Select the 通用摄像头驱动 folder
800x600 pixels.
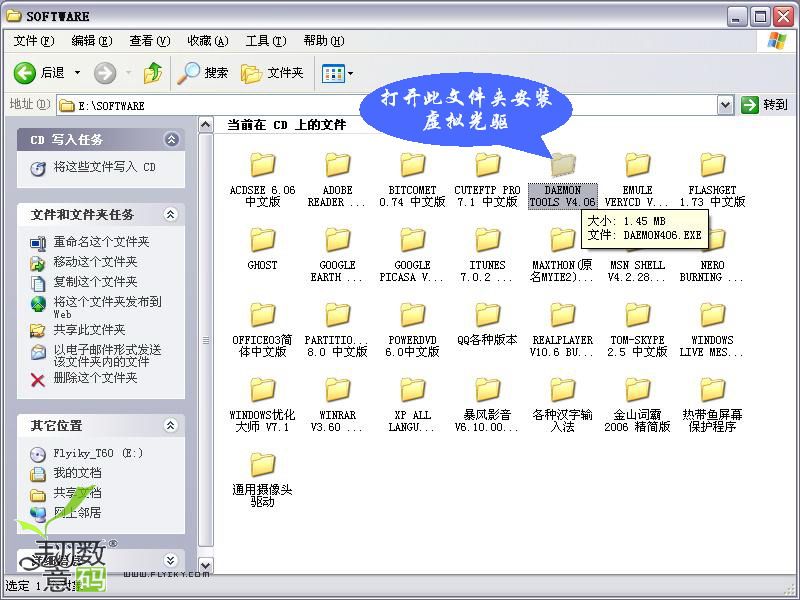tap(263, 480)
